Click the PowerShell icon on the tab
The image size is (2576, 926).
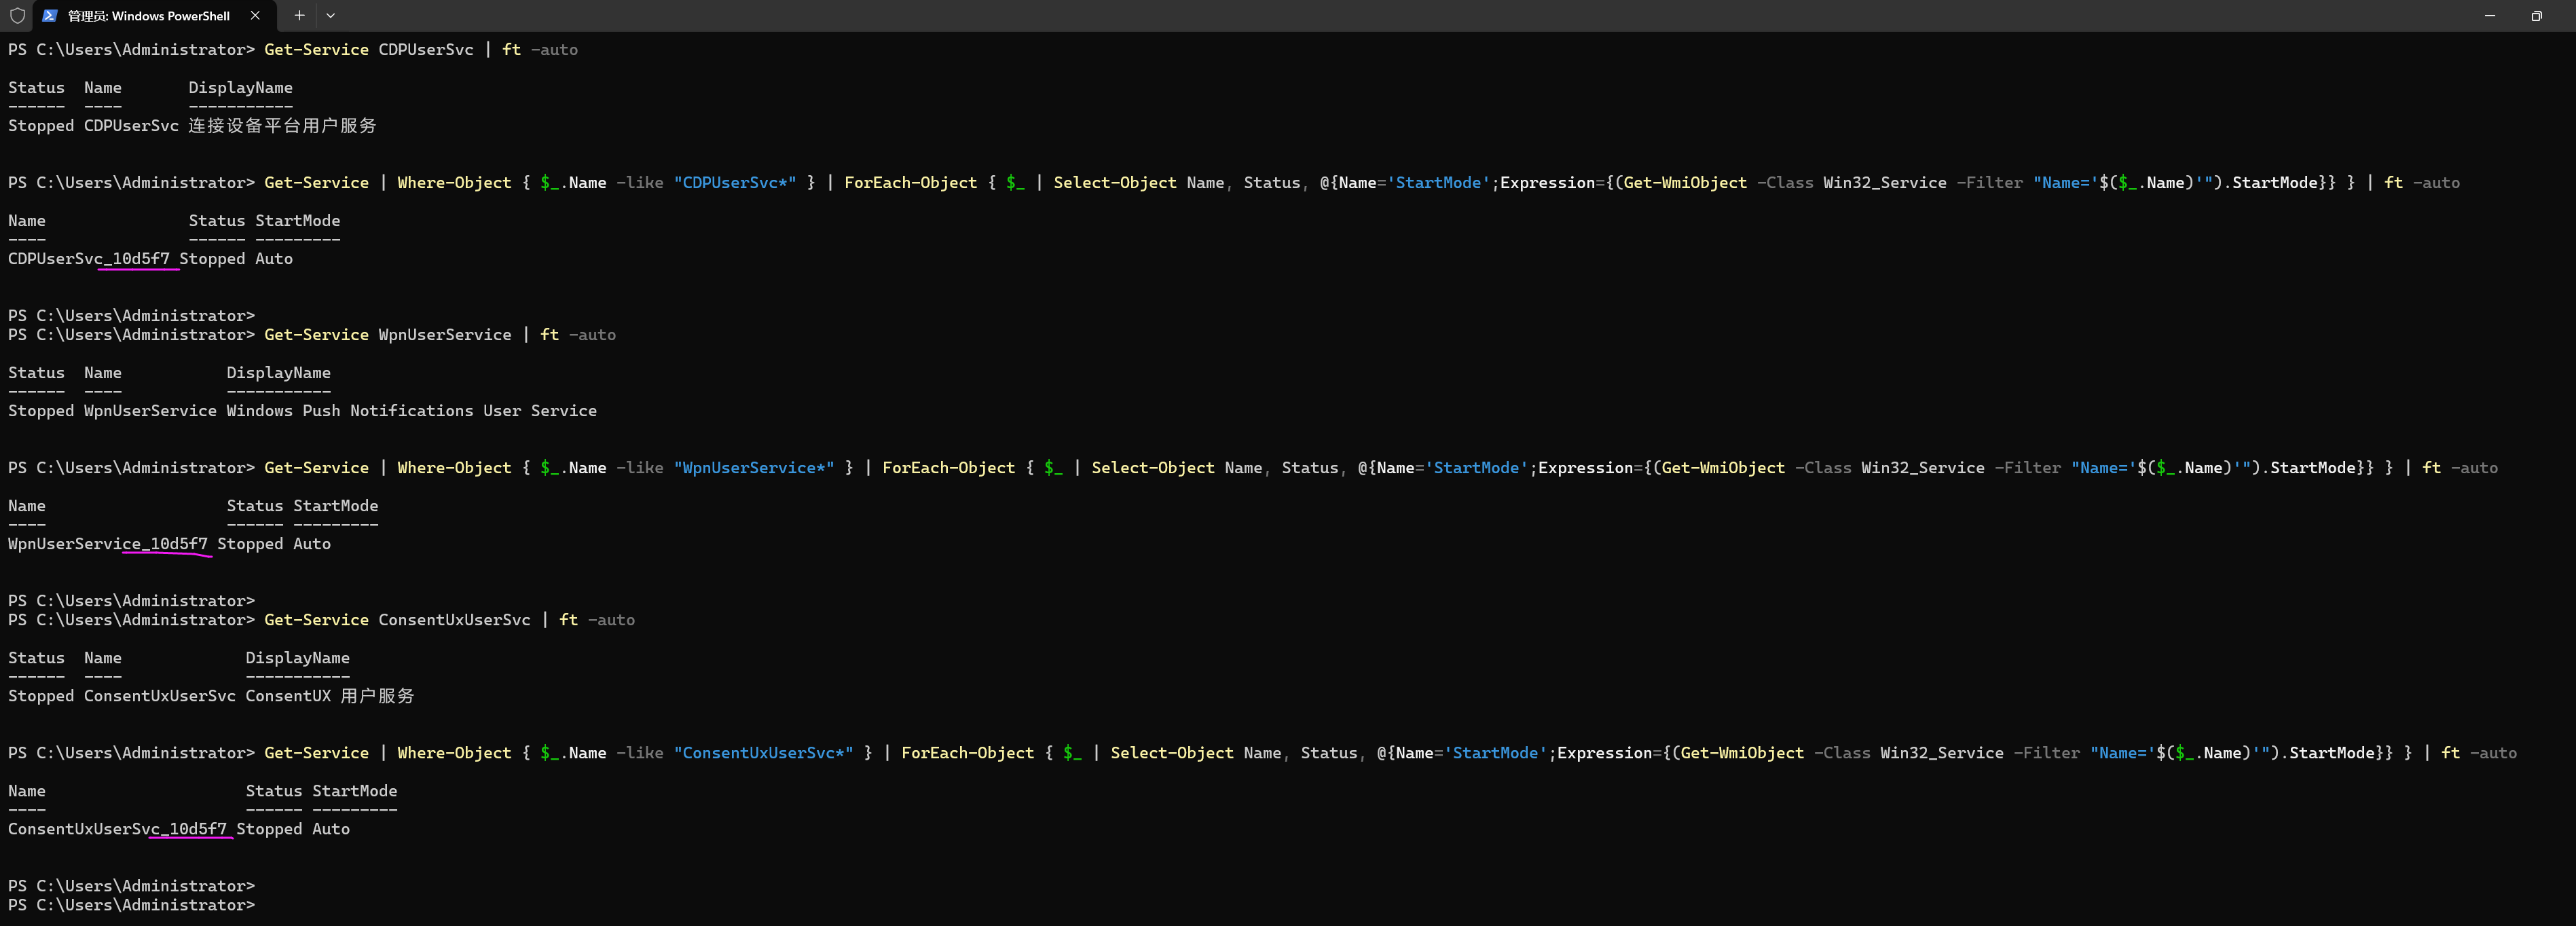[49, 15]
